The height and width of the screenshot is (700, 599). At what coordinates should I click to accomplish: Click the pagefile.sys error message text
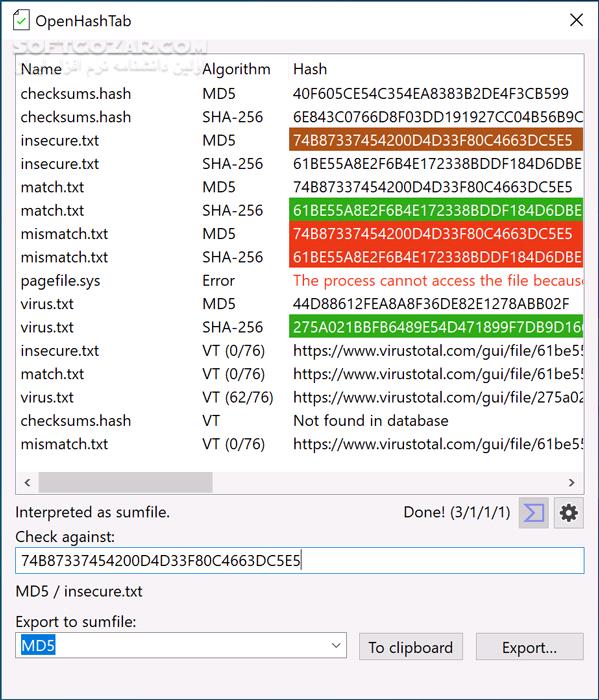tap(438, 280)
